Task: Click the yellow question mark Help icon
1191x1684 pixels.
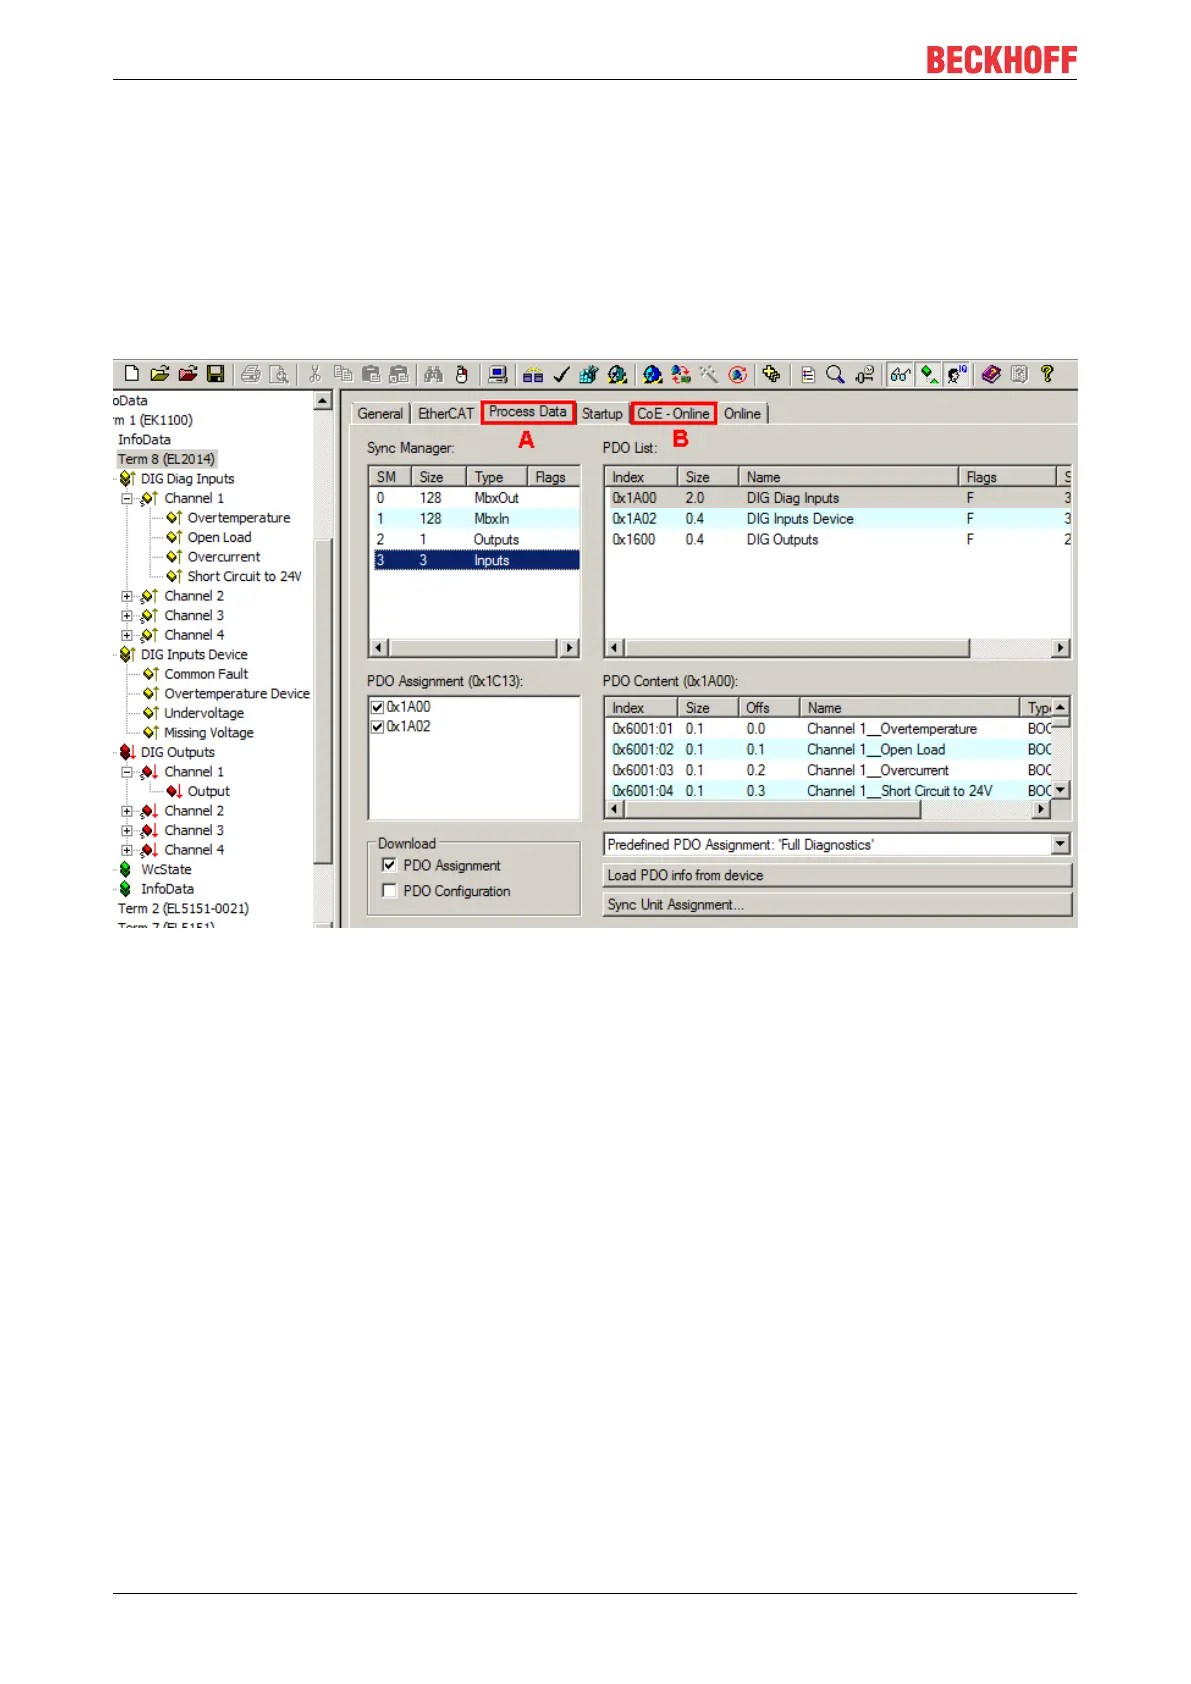Action: pos(1047,374)
